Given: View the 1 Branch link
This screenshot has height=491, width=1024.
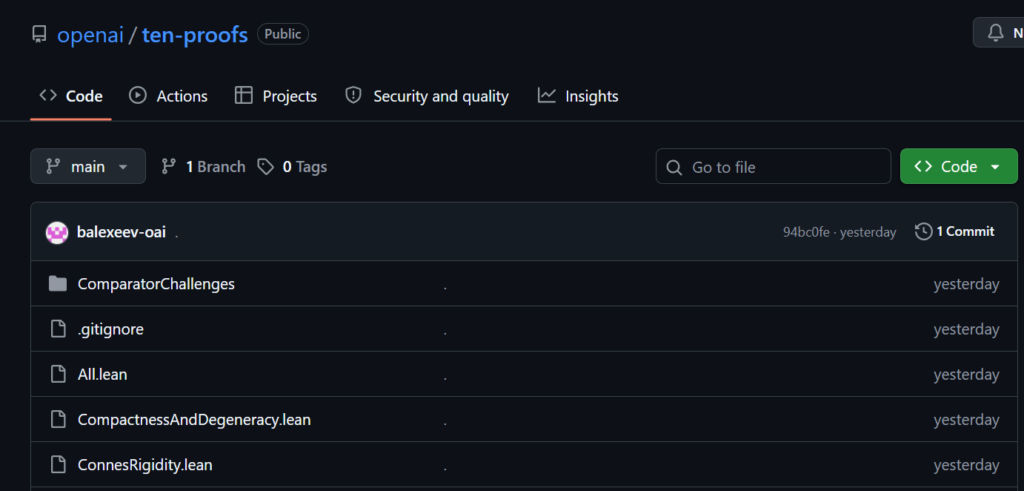Looking at the screenshot, I should [x=203, y=166].
